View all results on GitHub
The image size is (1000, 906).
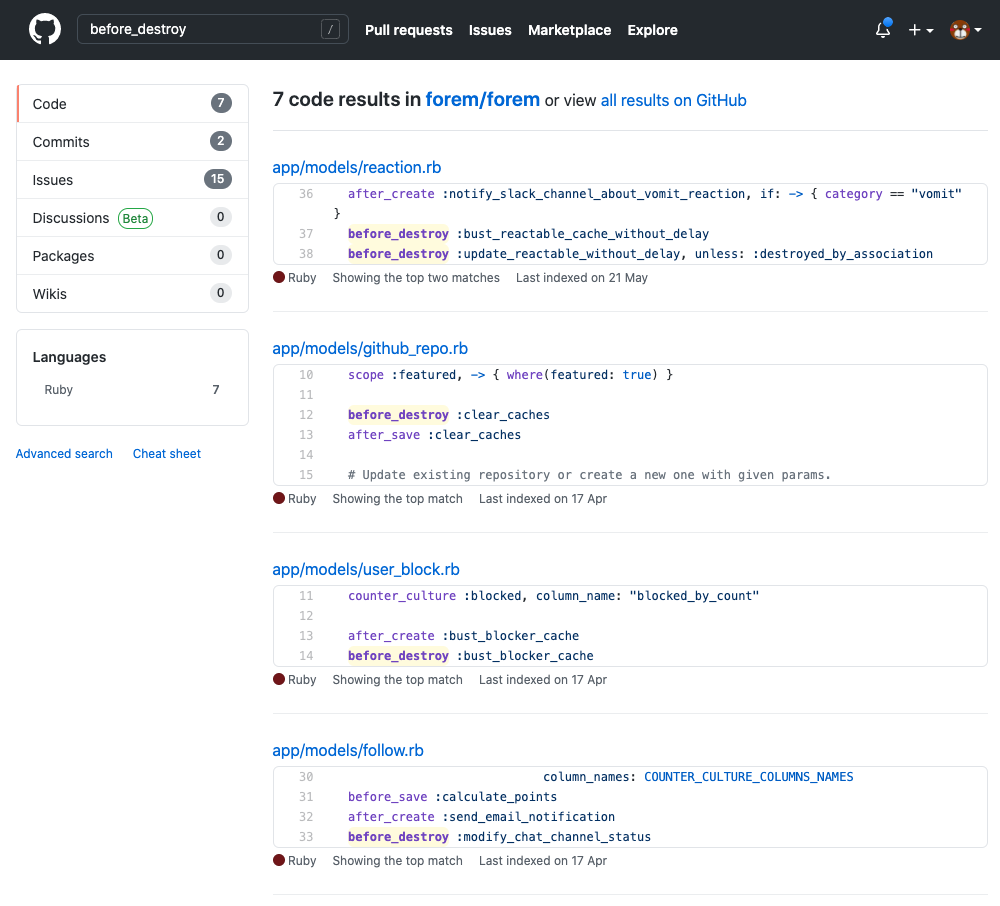673,100
